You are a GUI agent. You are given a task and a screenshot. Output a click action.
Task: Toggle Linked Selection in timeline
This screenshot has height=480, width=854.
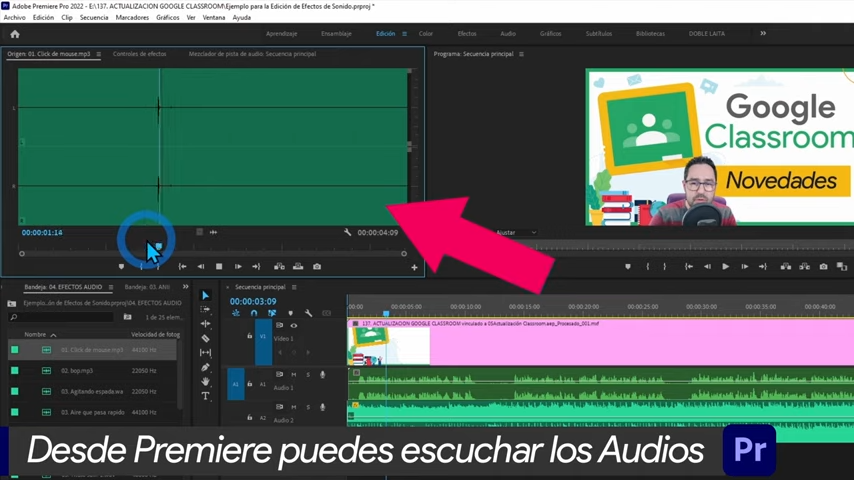272,313
